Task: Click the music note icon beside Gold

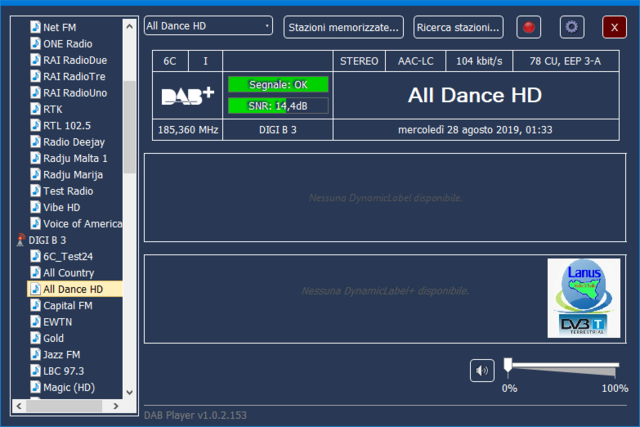Action: tap(36, 338)
